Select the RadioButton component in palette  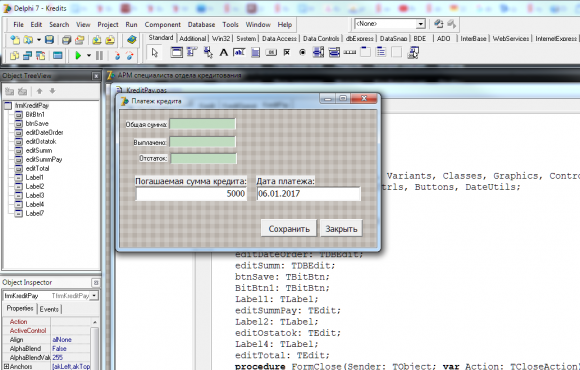302,53
